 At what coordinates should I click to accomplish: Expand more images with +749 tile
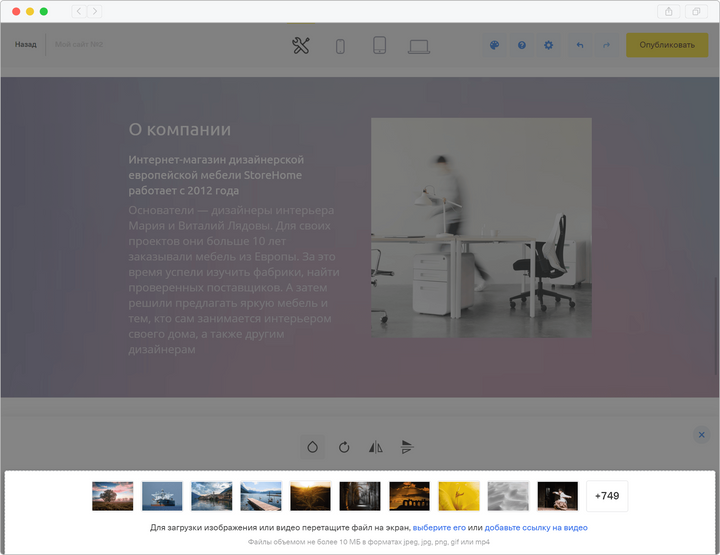point(607,496)
